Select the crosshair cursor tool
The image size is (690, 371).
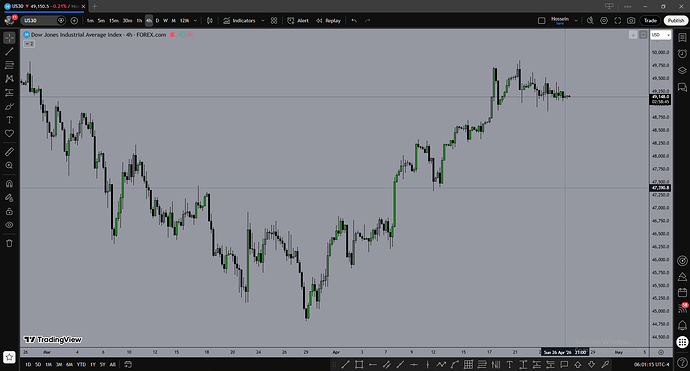(9, 38)
